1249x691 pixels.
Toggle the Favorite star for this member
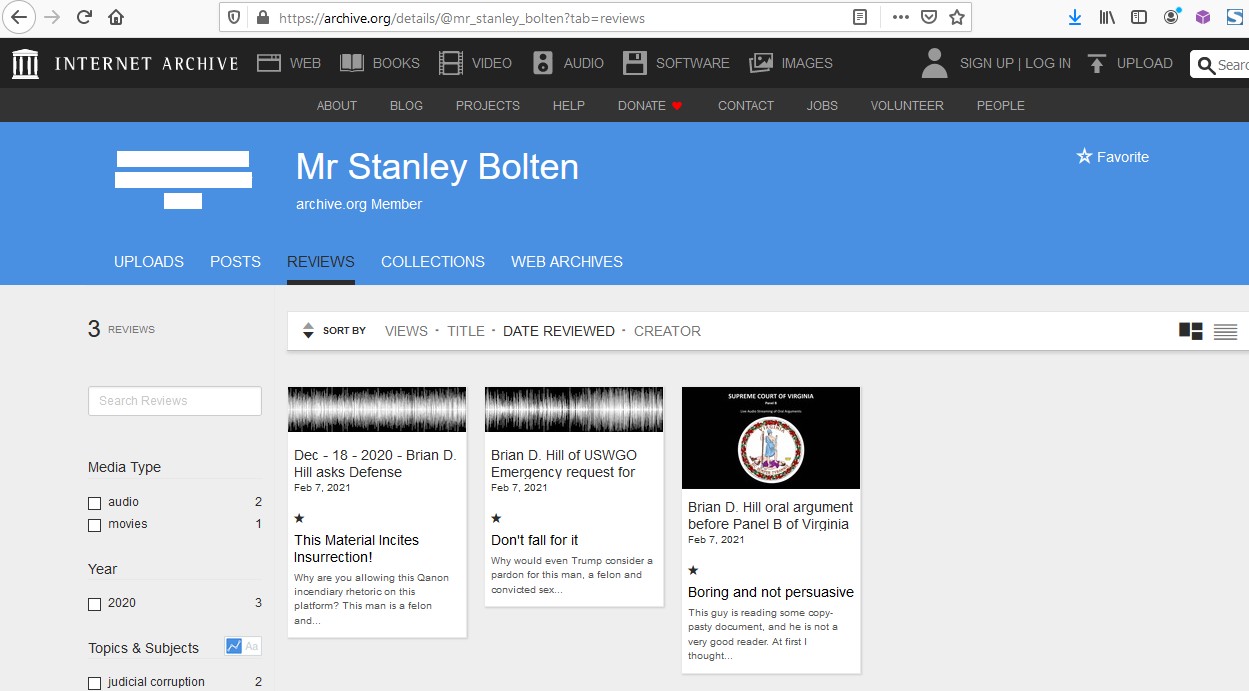point(1084,156)
